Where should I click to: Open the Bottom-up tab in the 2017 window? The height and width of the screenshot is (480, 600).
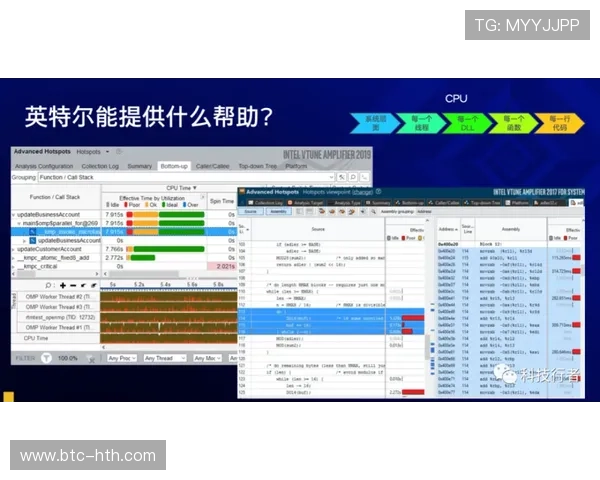(x=410, y=202)
